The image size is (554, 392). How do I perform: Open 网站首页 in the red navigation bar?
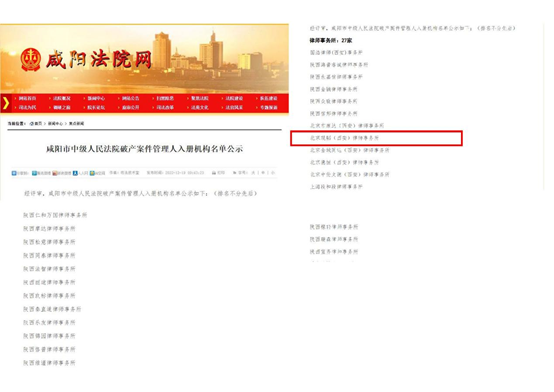click(28, 98)
